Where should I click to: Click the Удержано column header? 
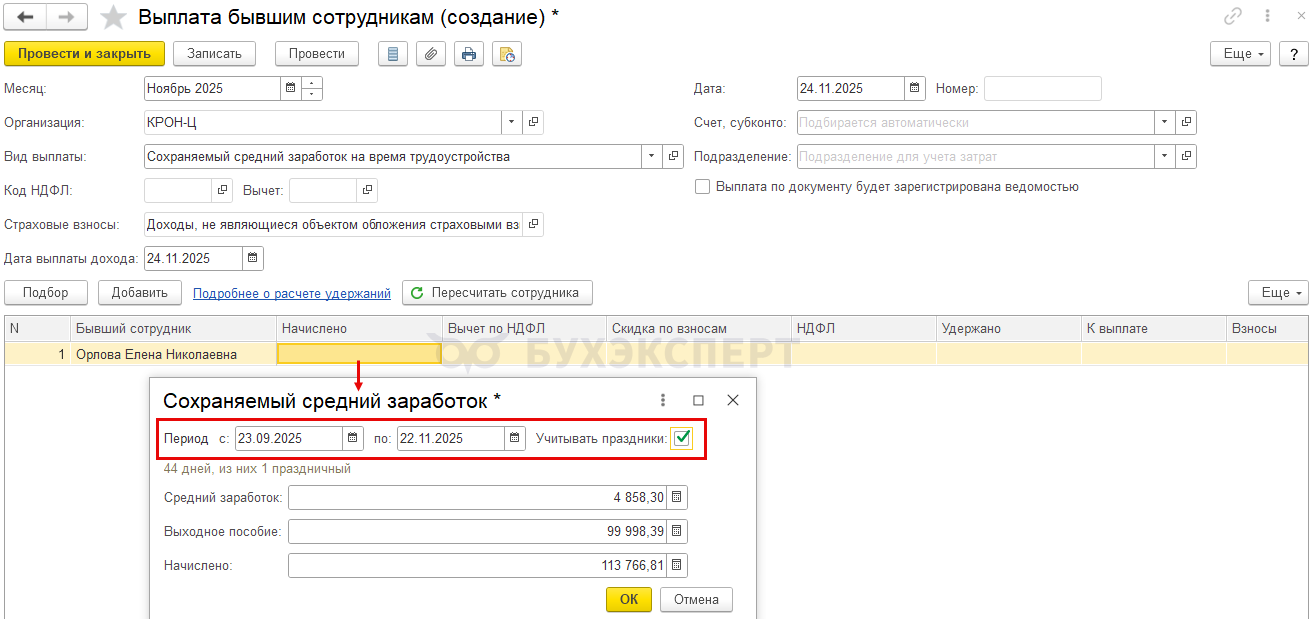pyautogui.click(x=1008, y=328)
